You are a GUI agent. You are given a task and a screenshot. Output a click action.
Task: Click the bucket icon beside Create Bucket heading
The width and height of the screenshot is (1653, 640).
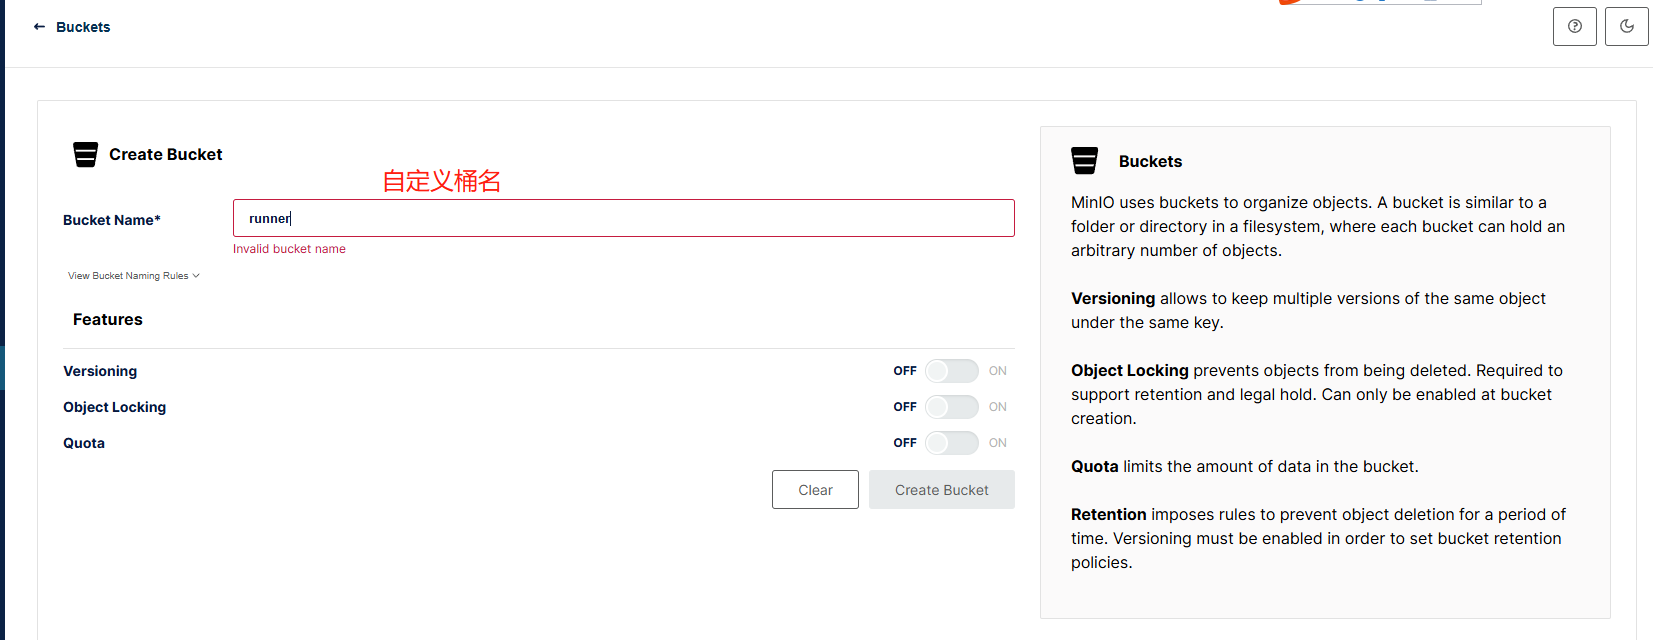pos(86,154)
